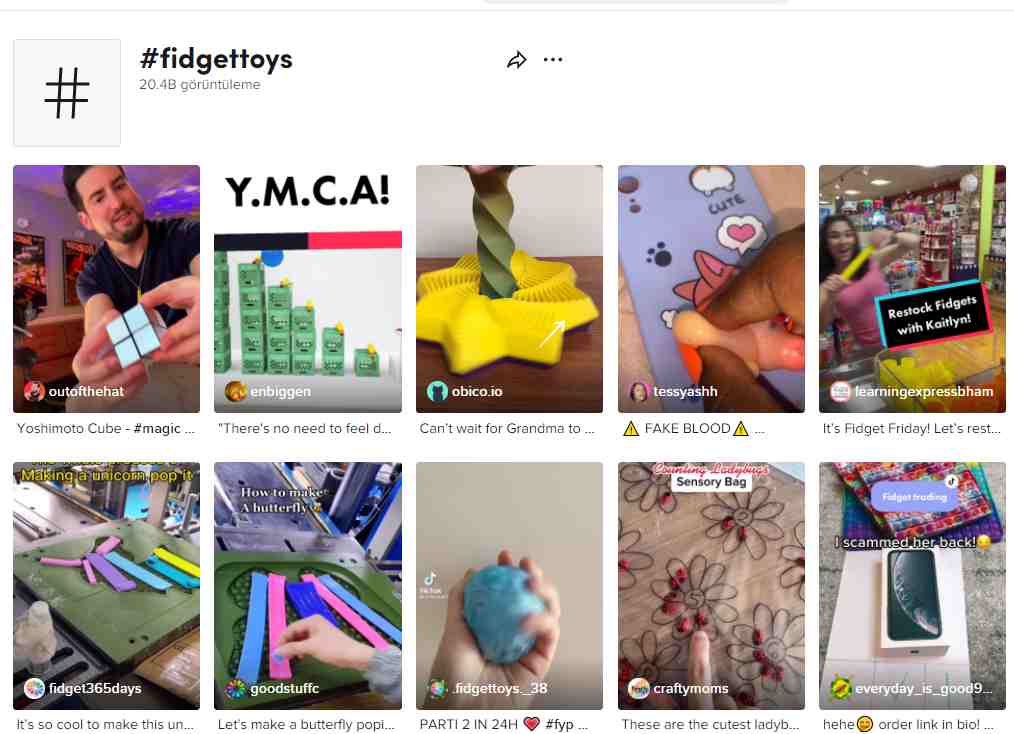
Task: Play the yellow star fidget video
Action: click(510, 288)
